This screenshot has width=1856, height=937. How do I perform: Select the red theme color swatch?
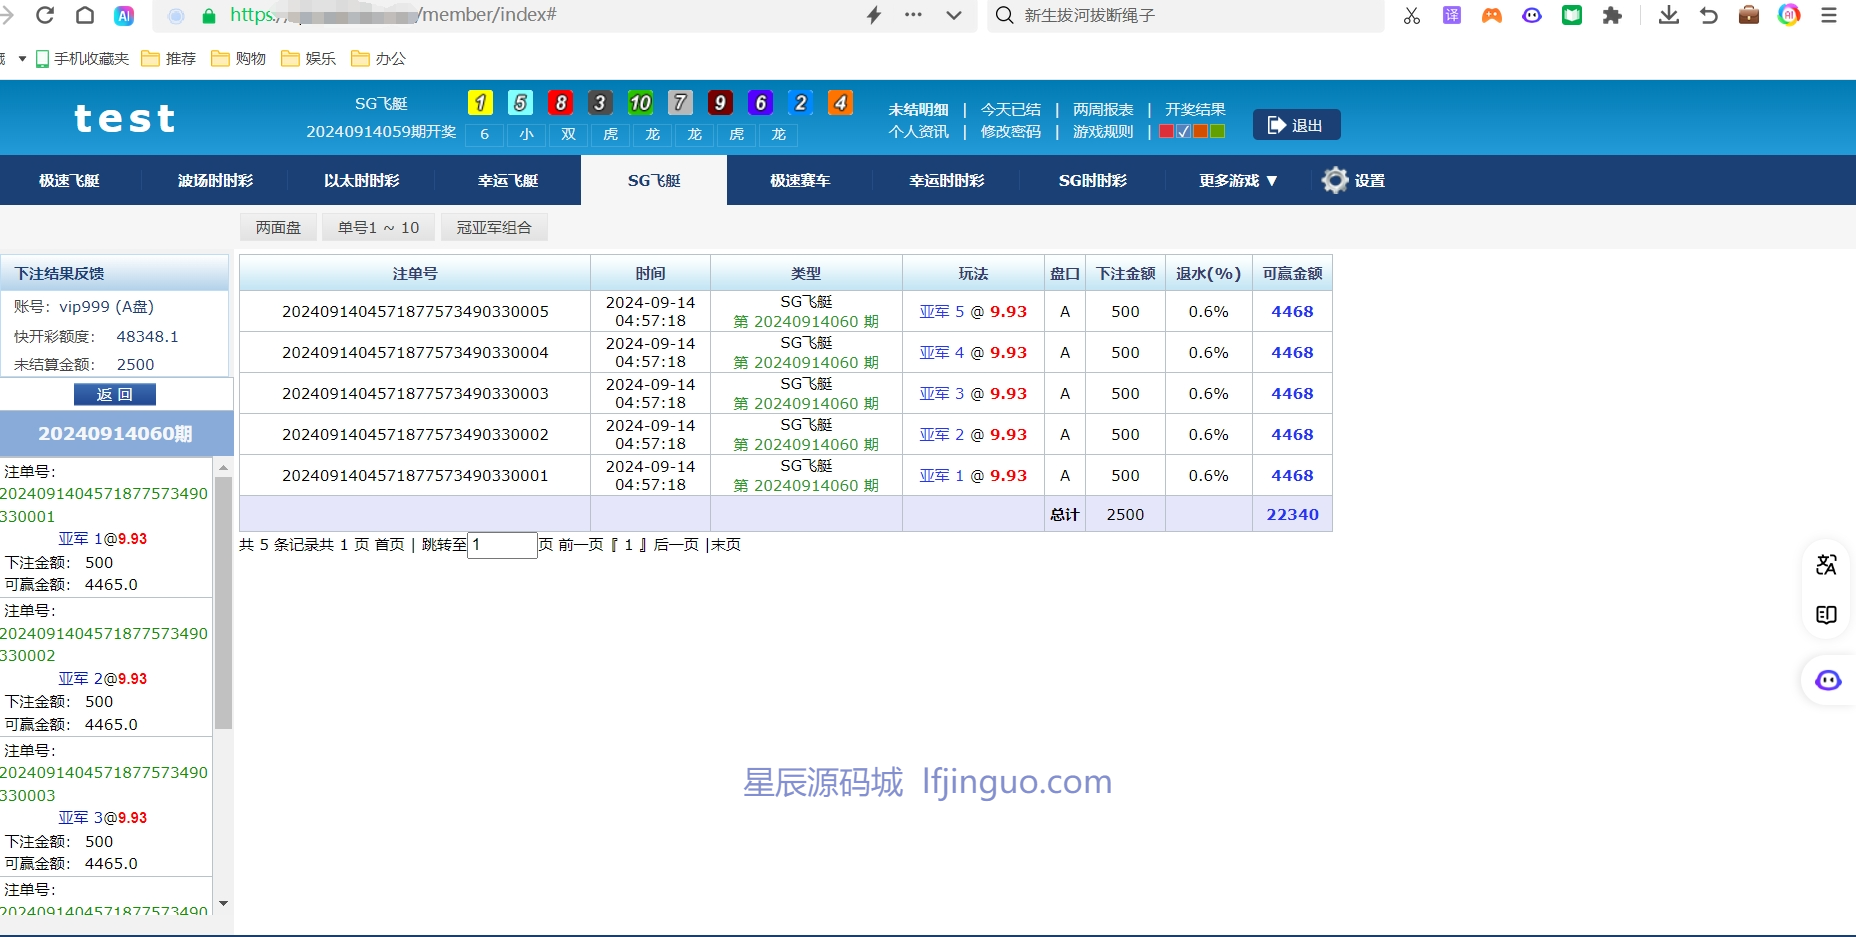point(1166,131)
